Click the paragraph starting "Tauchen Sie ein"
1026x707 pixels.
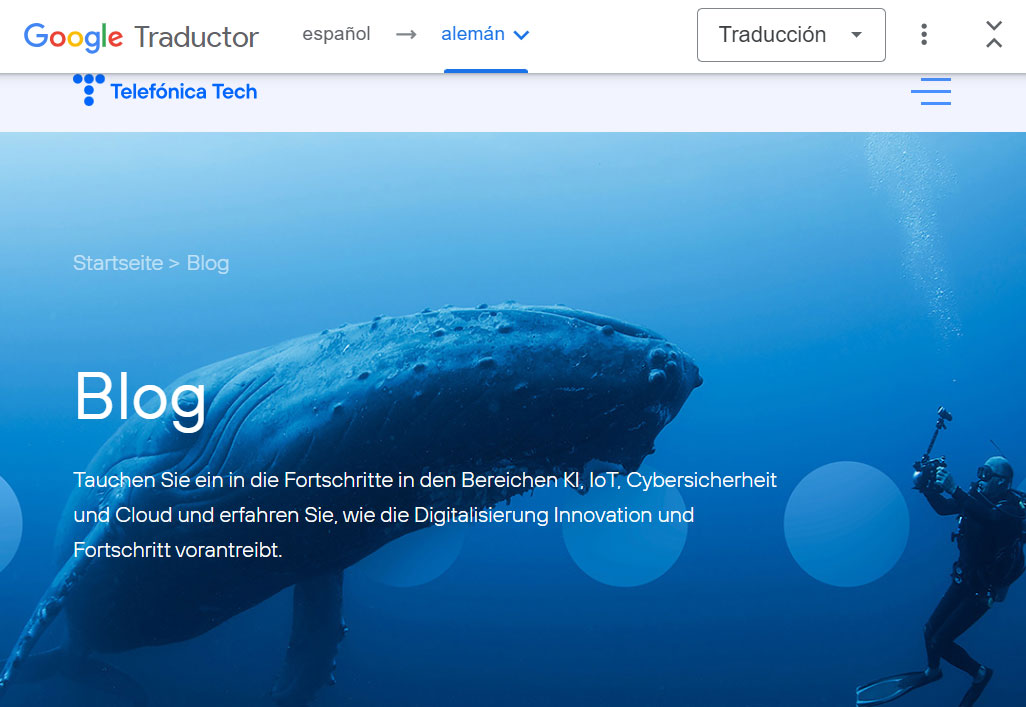pyautogui.click(x=425, y=515)
